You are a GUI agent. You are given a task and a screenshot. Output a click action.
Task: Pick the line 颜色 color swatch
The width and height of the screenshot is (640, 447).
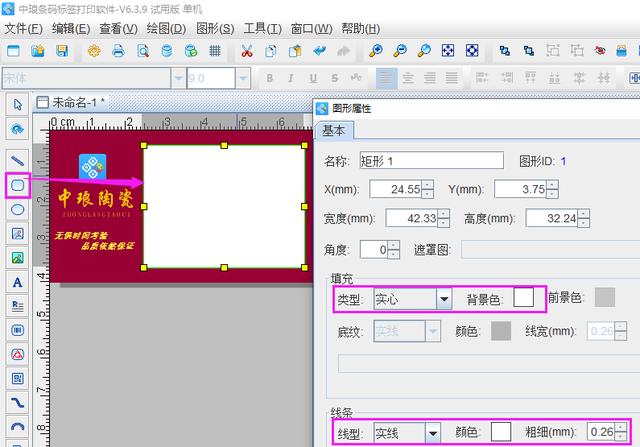[x=501, y=431]
